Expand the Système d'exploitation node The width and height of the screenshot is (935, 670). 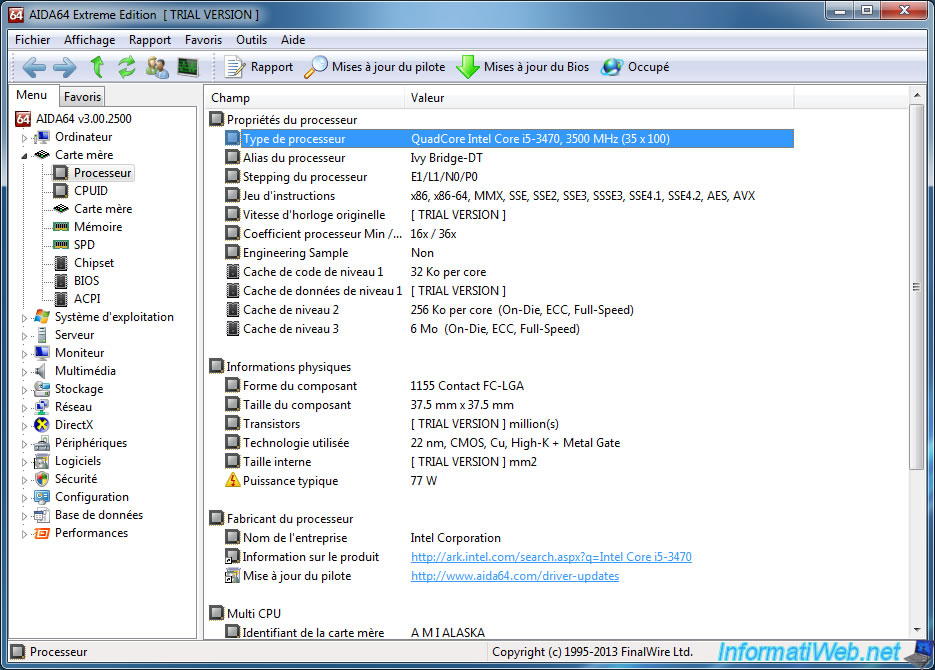tap(24, 318)
